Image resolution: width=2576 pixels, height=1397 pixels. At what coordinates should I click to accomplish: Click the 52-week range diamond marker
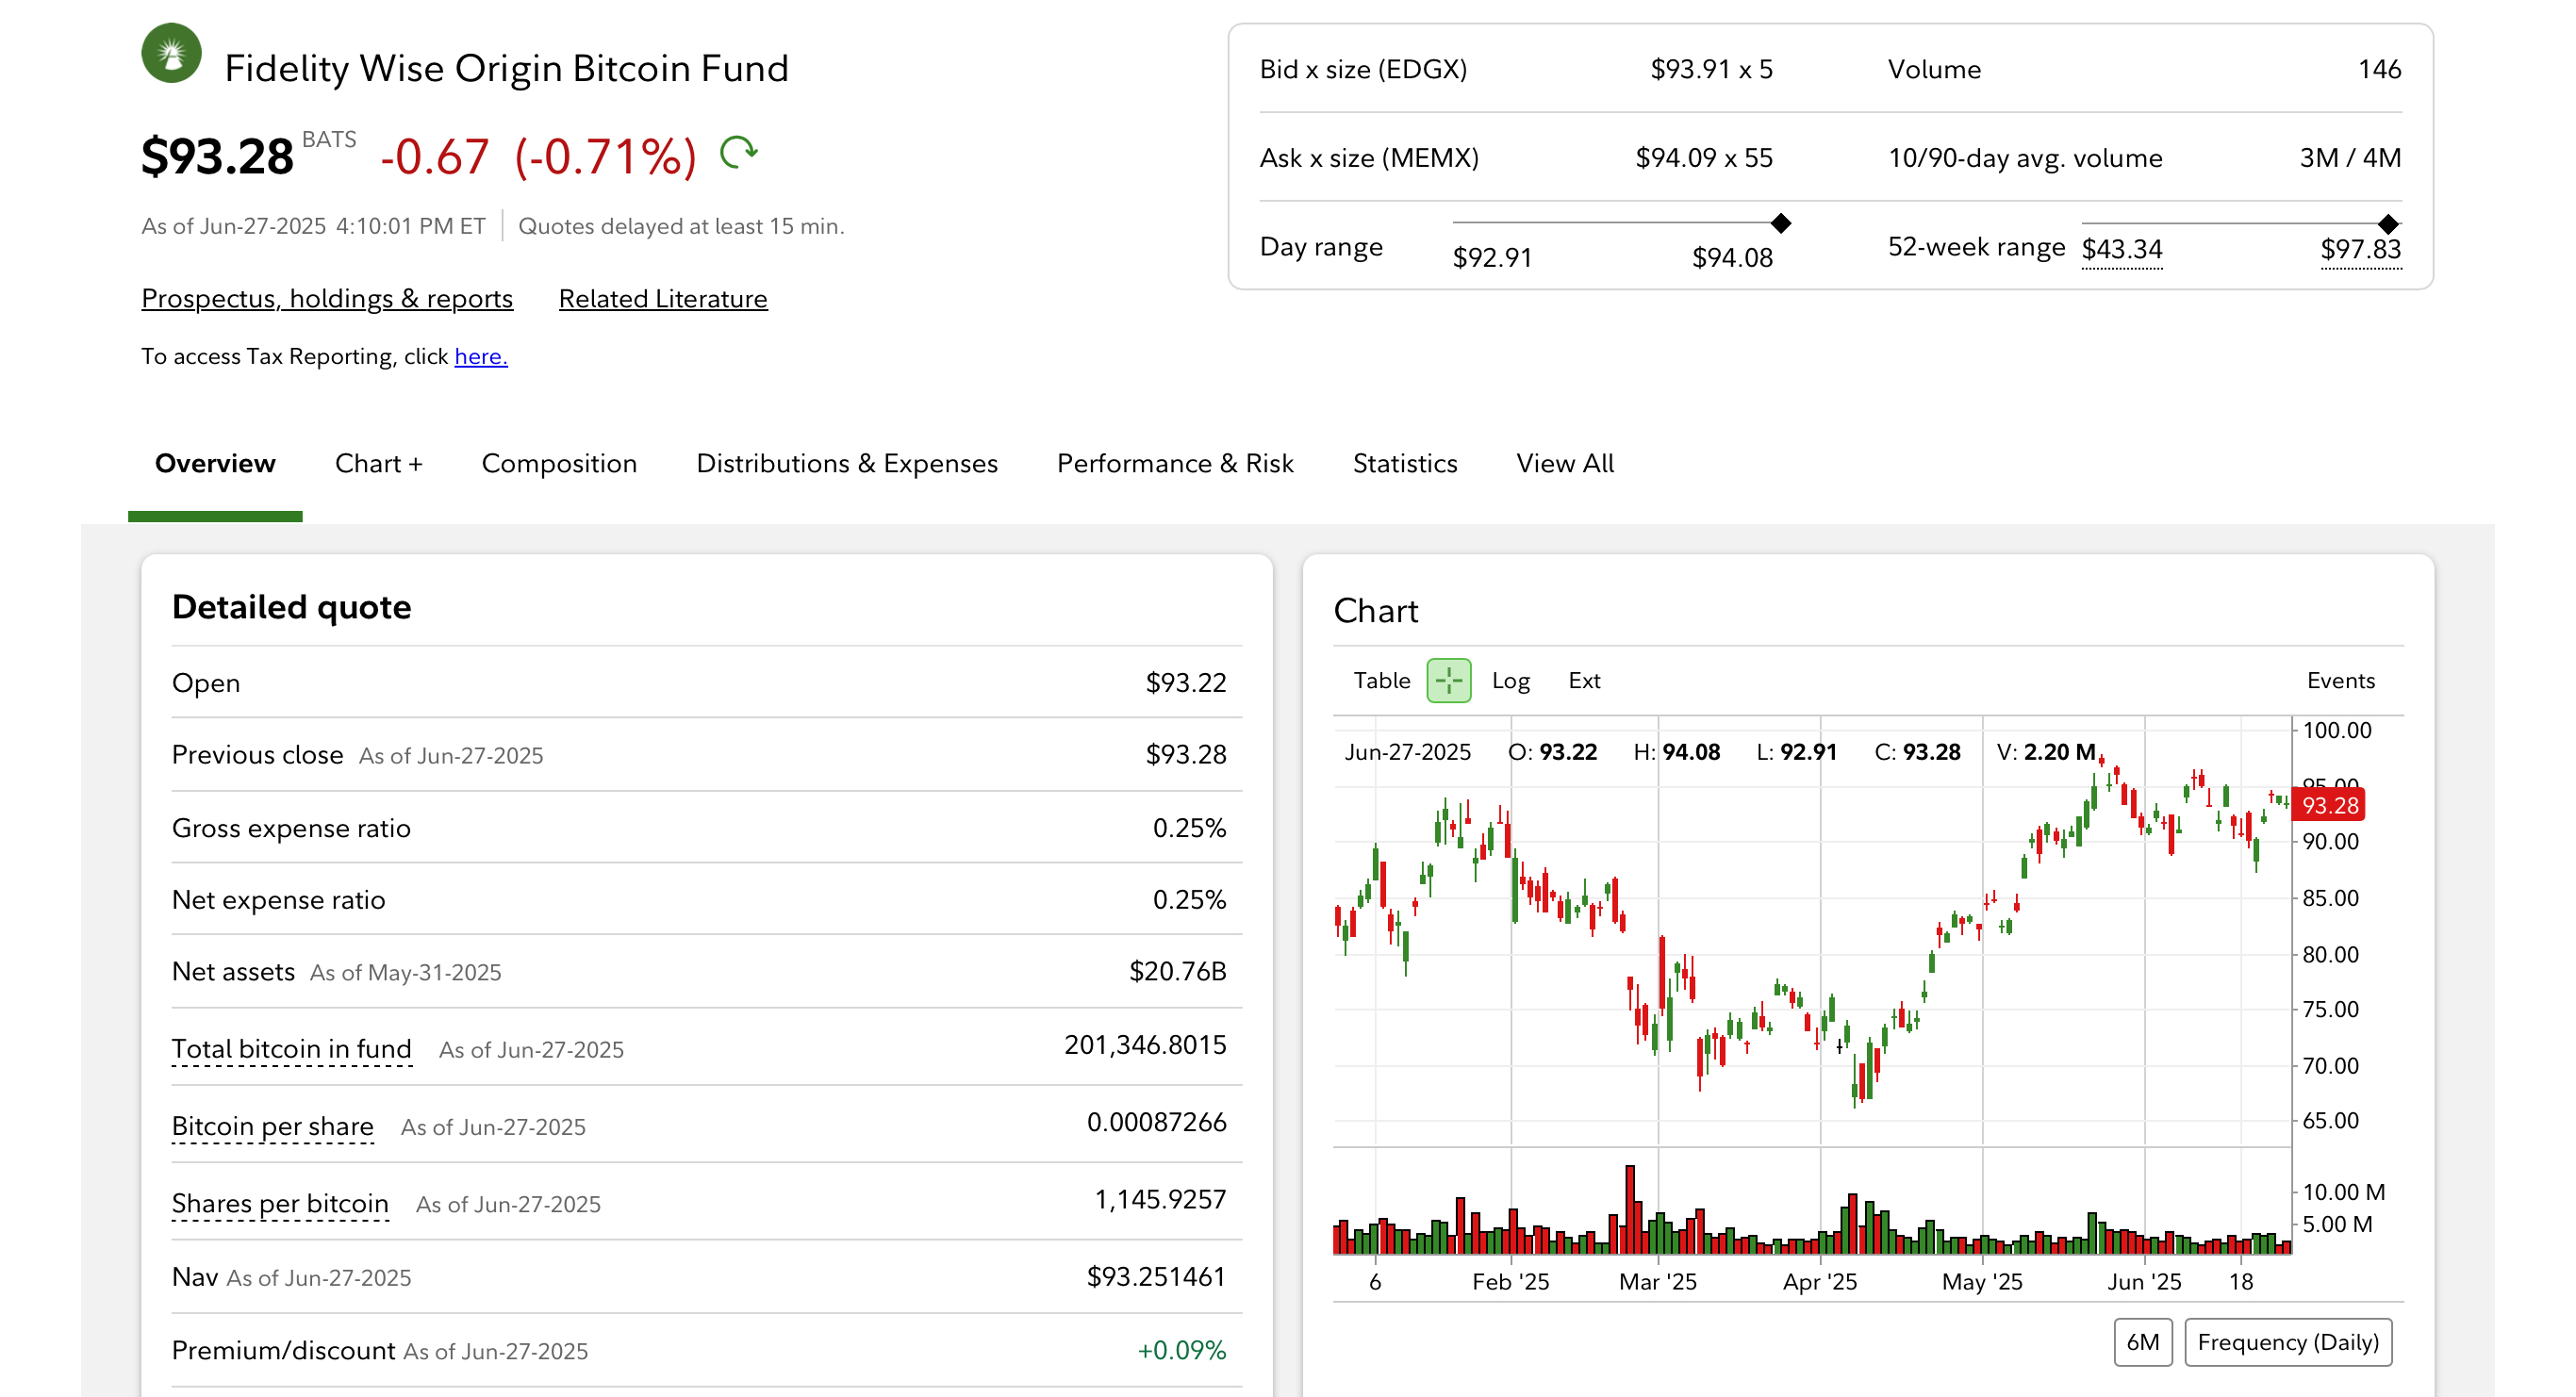(x=2388, y=223)
